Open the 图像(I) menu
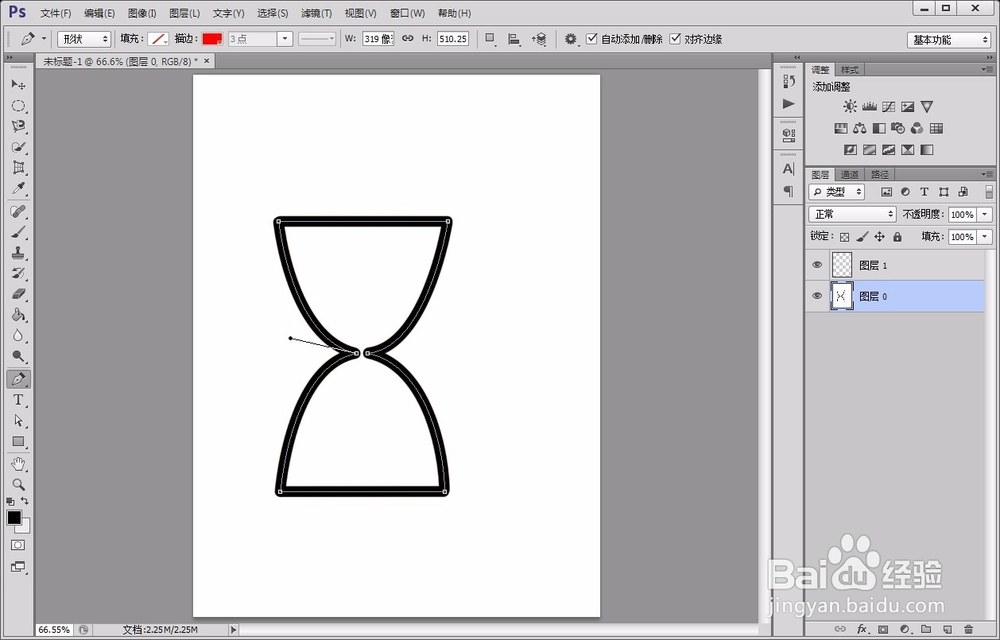 [142, 13]
